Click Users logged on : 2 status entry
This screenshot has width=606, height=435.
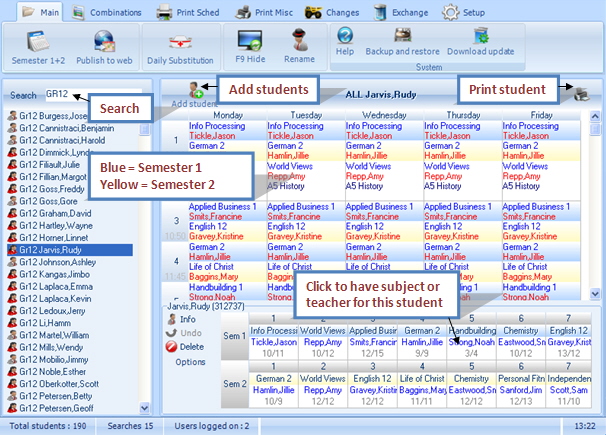tap(211, 426)
